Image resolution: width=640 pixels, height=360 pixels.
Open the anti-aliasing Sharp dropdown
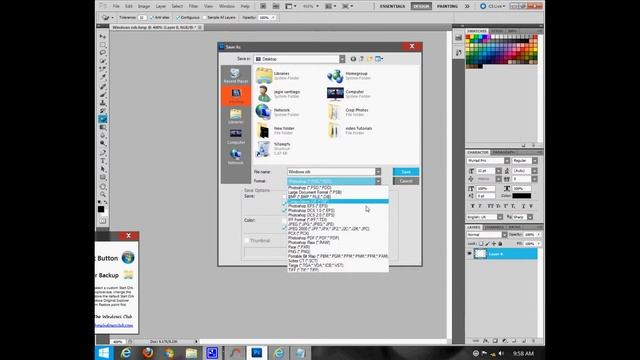530,217
